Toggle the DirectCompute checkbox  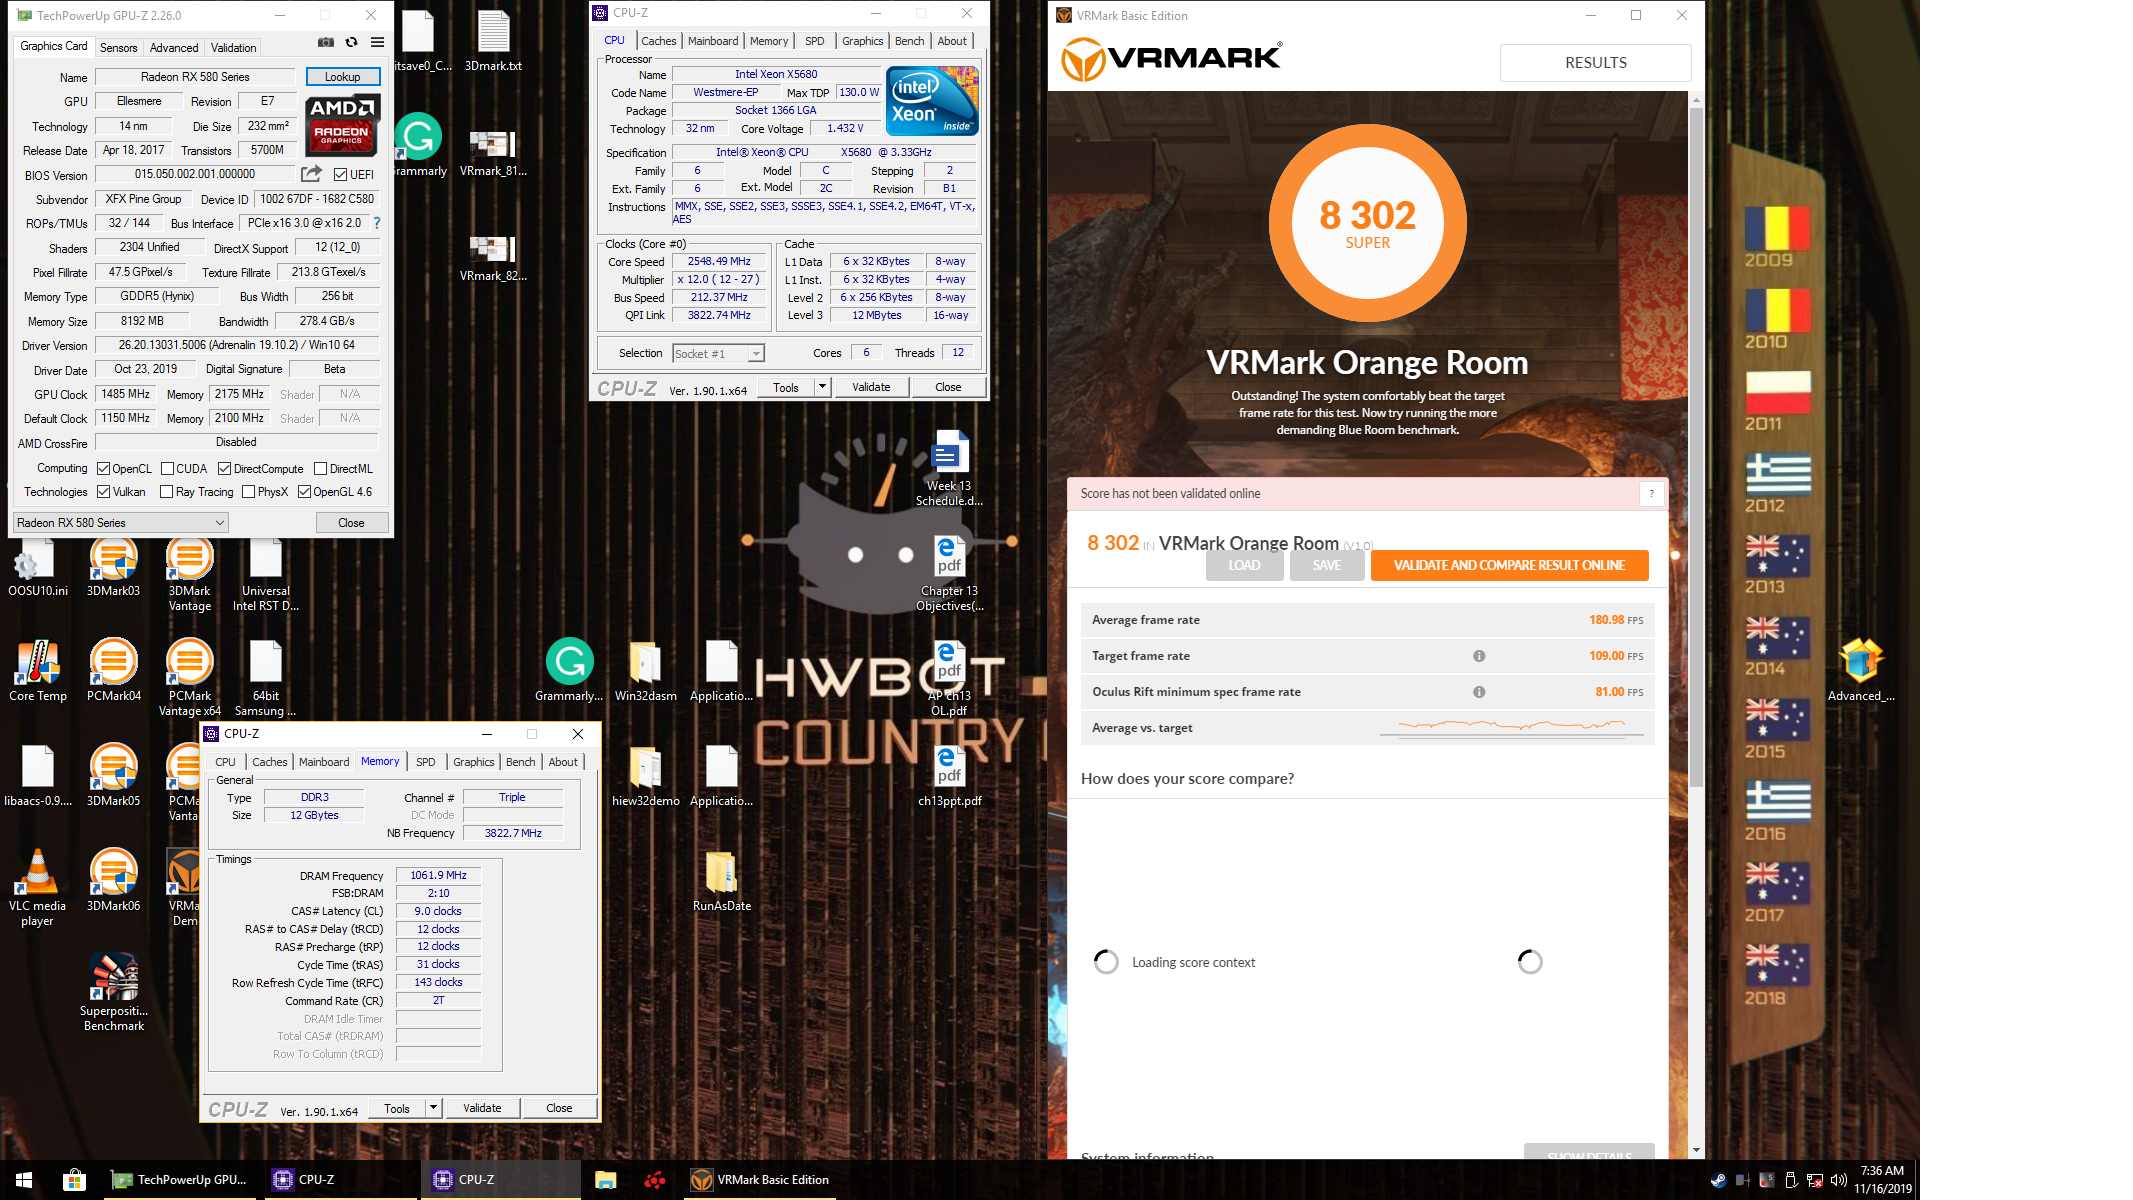(224, 468)
